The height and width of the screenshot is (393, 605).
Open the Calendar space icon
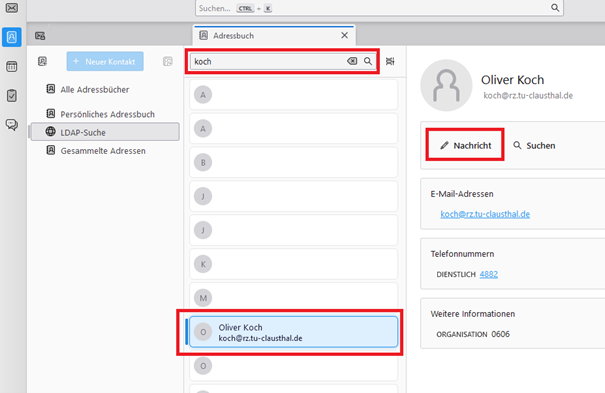pos(12,66)
